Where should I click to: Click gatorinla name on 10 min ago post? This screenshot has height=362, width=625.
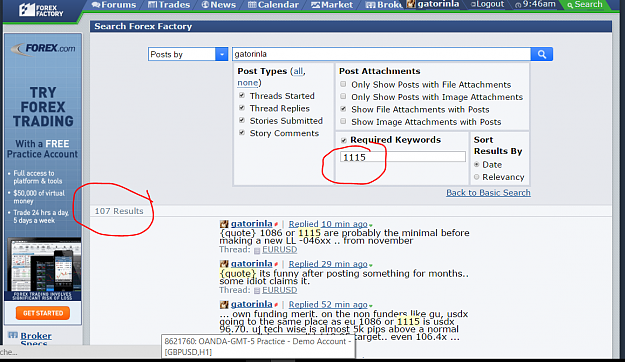(x=252, y=224)
